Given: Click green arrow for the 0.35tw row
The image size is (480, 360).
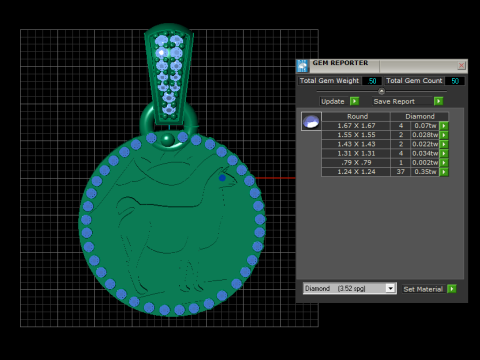Looking at the screenshot, I should (444, 172).
